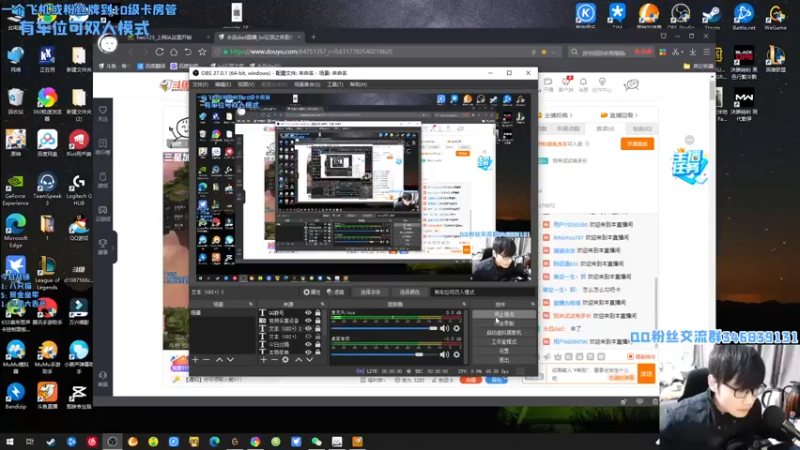Image resolution: width=800 pixels, height=450 pixels.
Task: Click the 选择字体 button
Action: coord(370,292)
